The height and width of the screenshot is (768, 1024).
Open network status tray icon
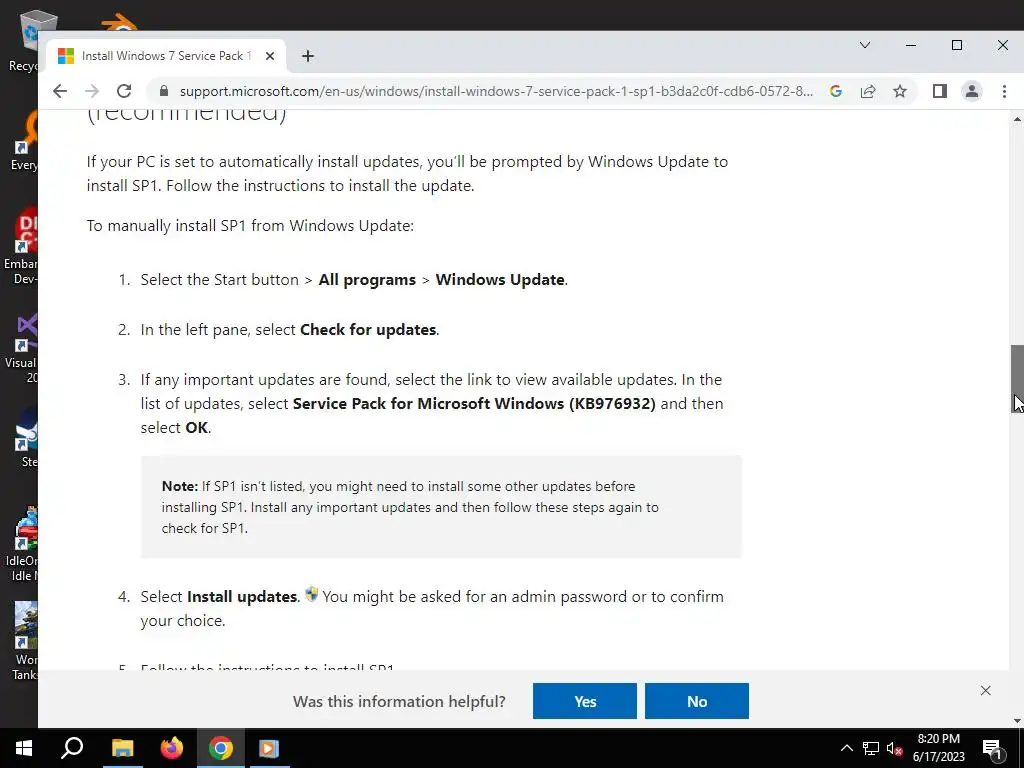point(871,748)
